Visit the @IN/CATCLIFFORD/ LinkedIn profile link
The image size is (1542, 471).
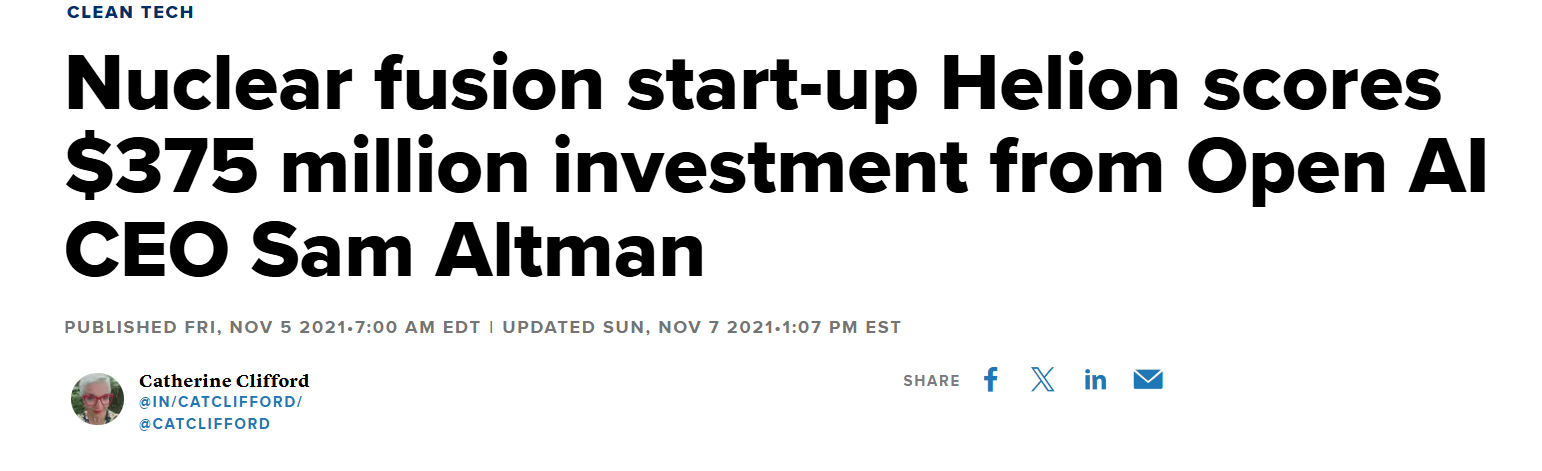click(x=220, y=402)
